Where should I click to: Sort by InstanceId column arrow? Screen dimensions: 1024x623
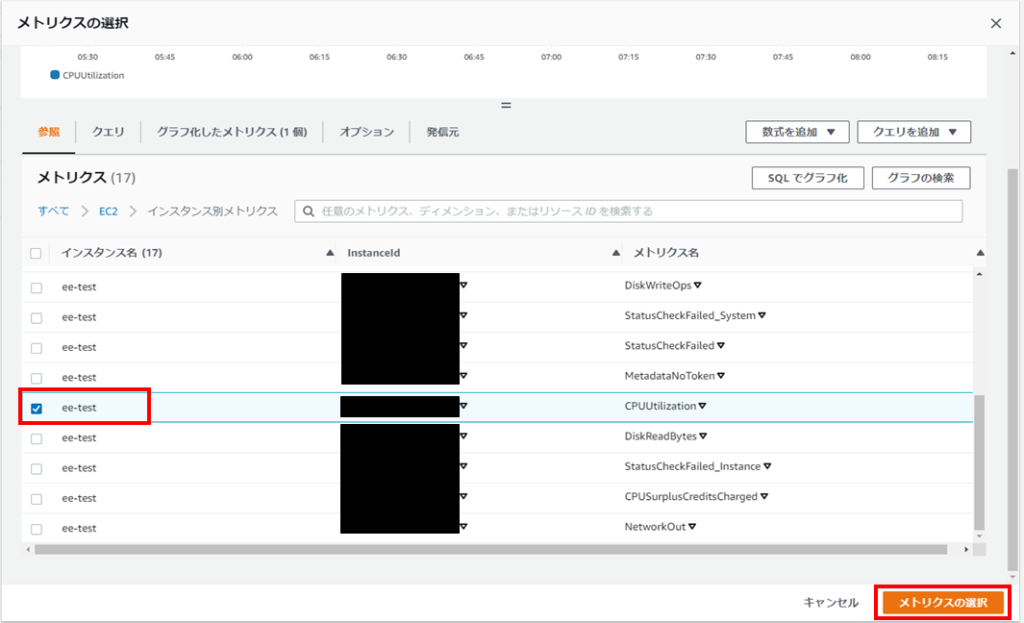coord(615,253)
